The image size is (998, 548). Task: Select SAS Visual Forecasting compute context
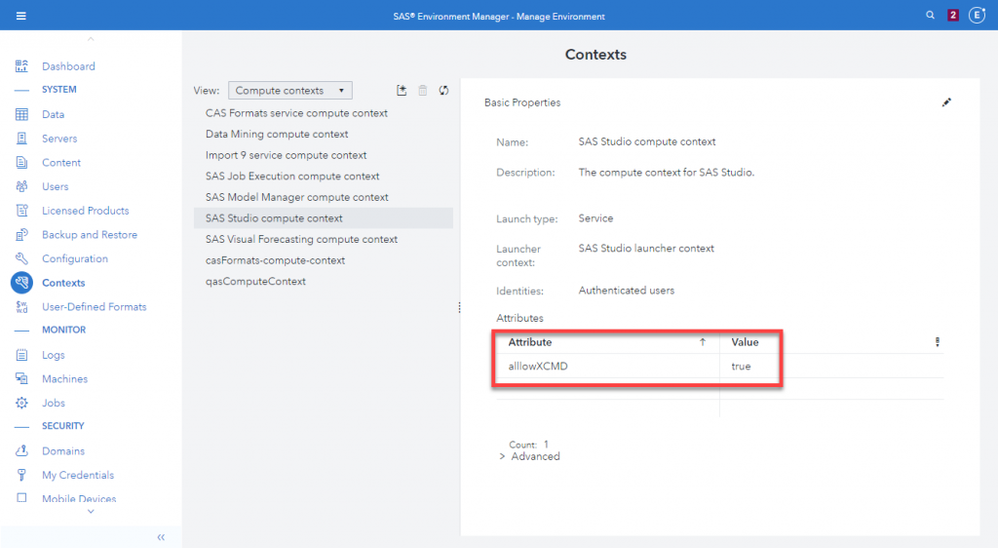(323, 239)
